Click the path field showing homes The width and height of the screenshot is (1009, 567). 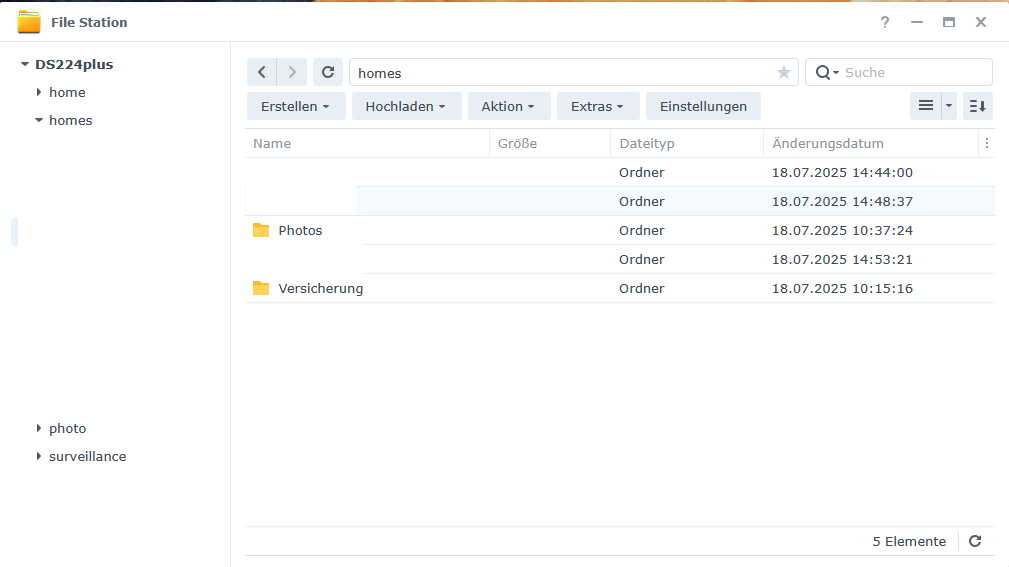pos(573,72)
